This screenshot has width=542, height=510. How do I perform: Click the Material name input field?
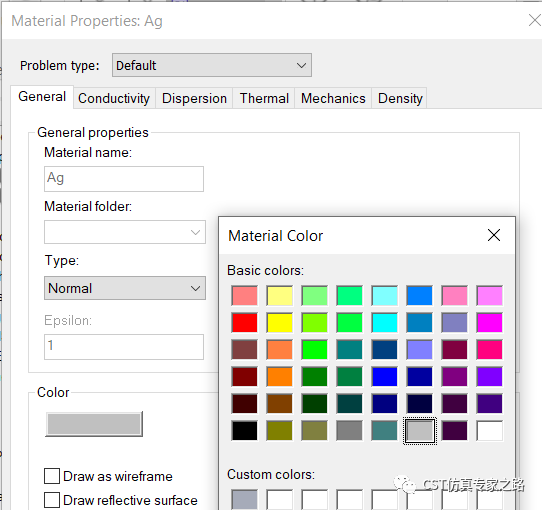(124, 179)
